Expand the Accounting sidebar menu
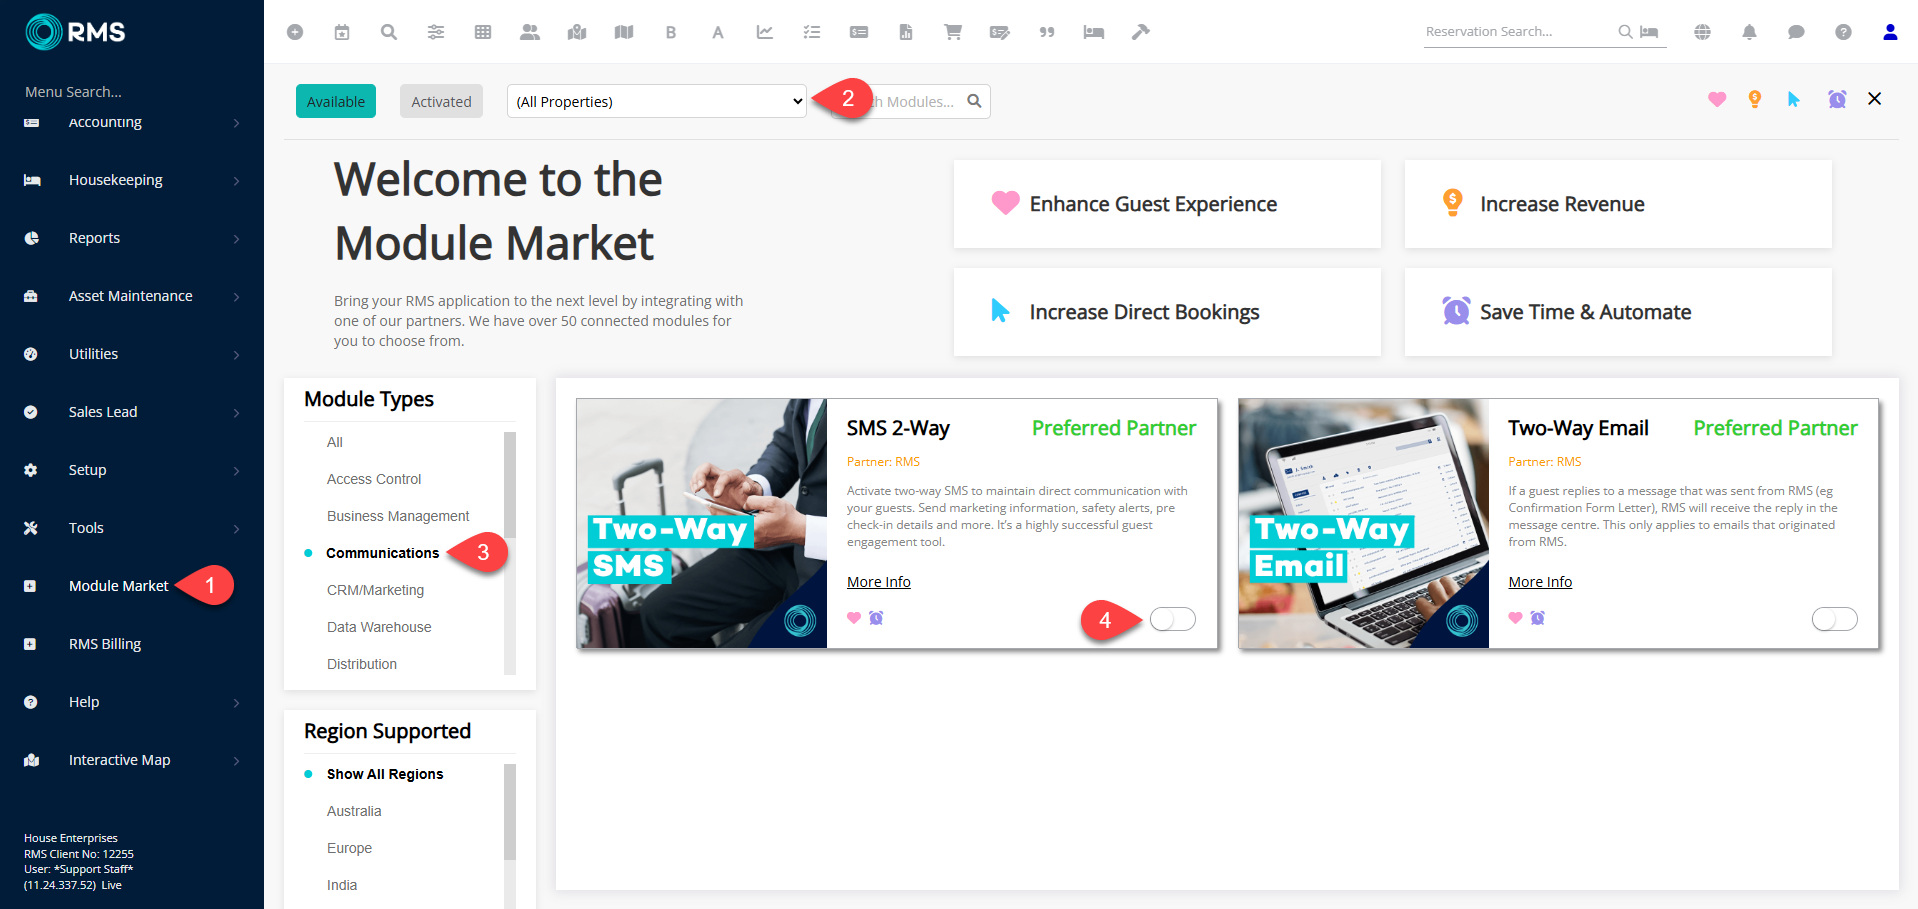 [132, 122]
